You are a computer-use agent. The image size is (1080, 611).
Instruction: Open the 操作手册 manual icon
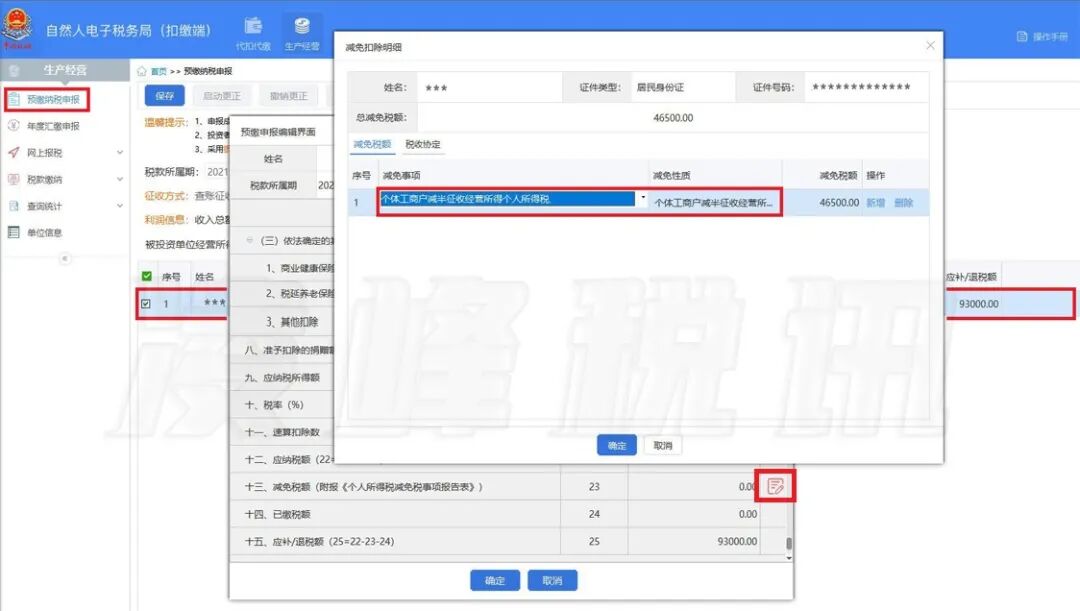click(x=1022, y=37)
